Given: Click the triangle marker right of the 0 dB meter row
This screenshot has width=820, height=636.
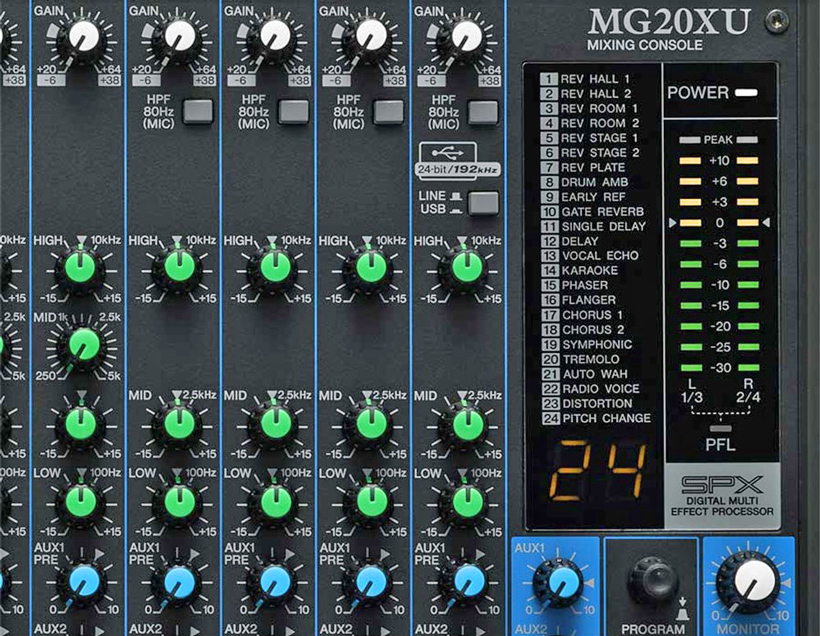Looking at the screenshot, I should [x=766, y=223].
